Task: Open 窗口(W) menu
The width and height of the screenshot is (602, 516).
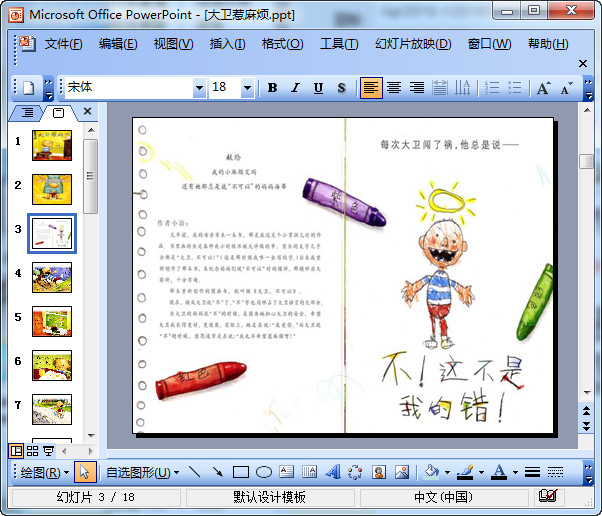Action: (489, 44)
